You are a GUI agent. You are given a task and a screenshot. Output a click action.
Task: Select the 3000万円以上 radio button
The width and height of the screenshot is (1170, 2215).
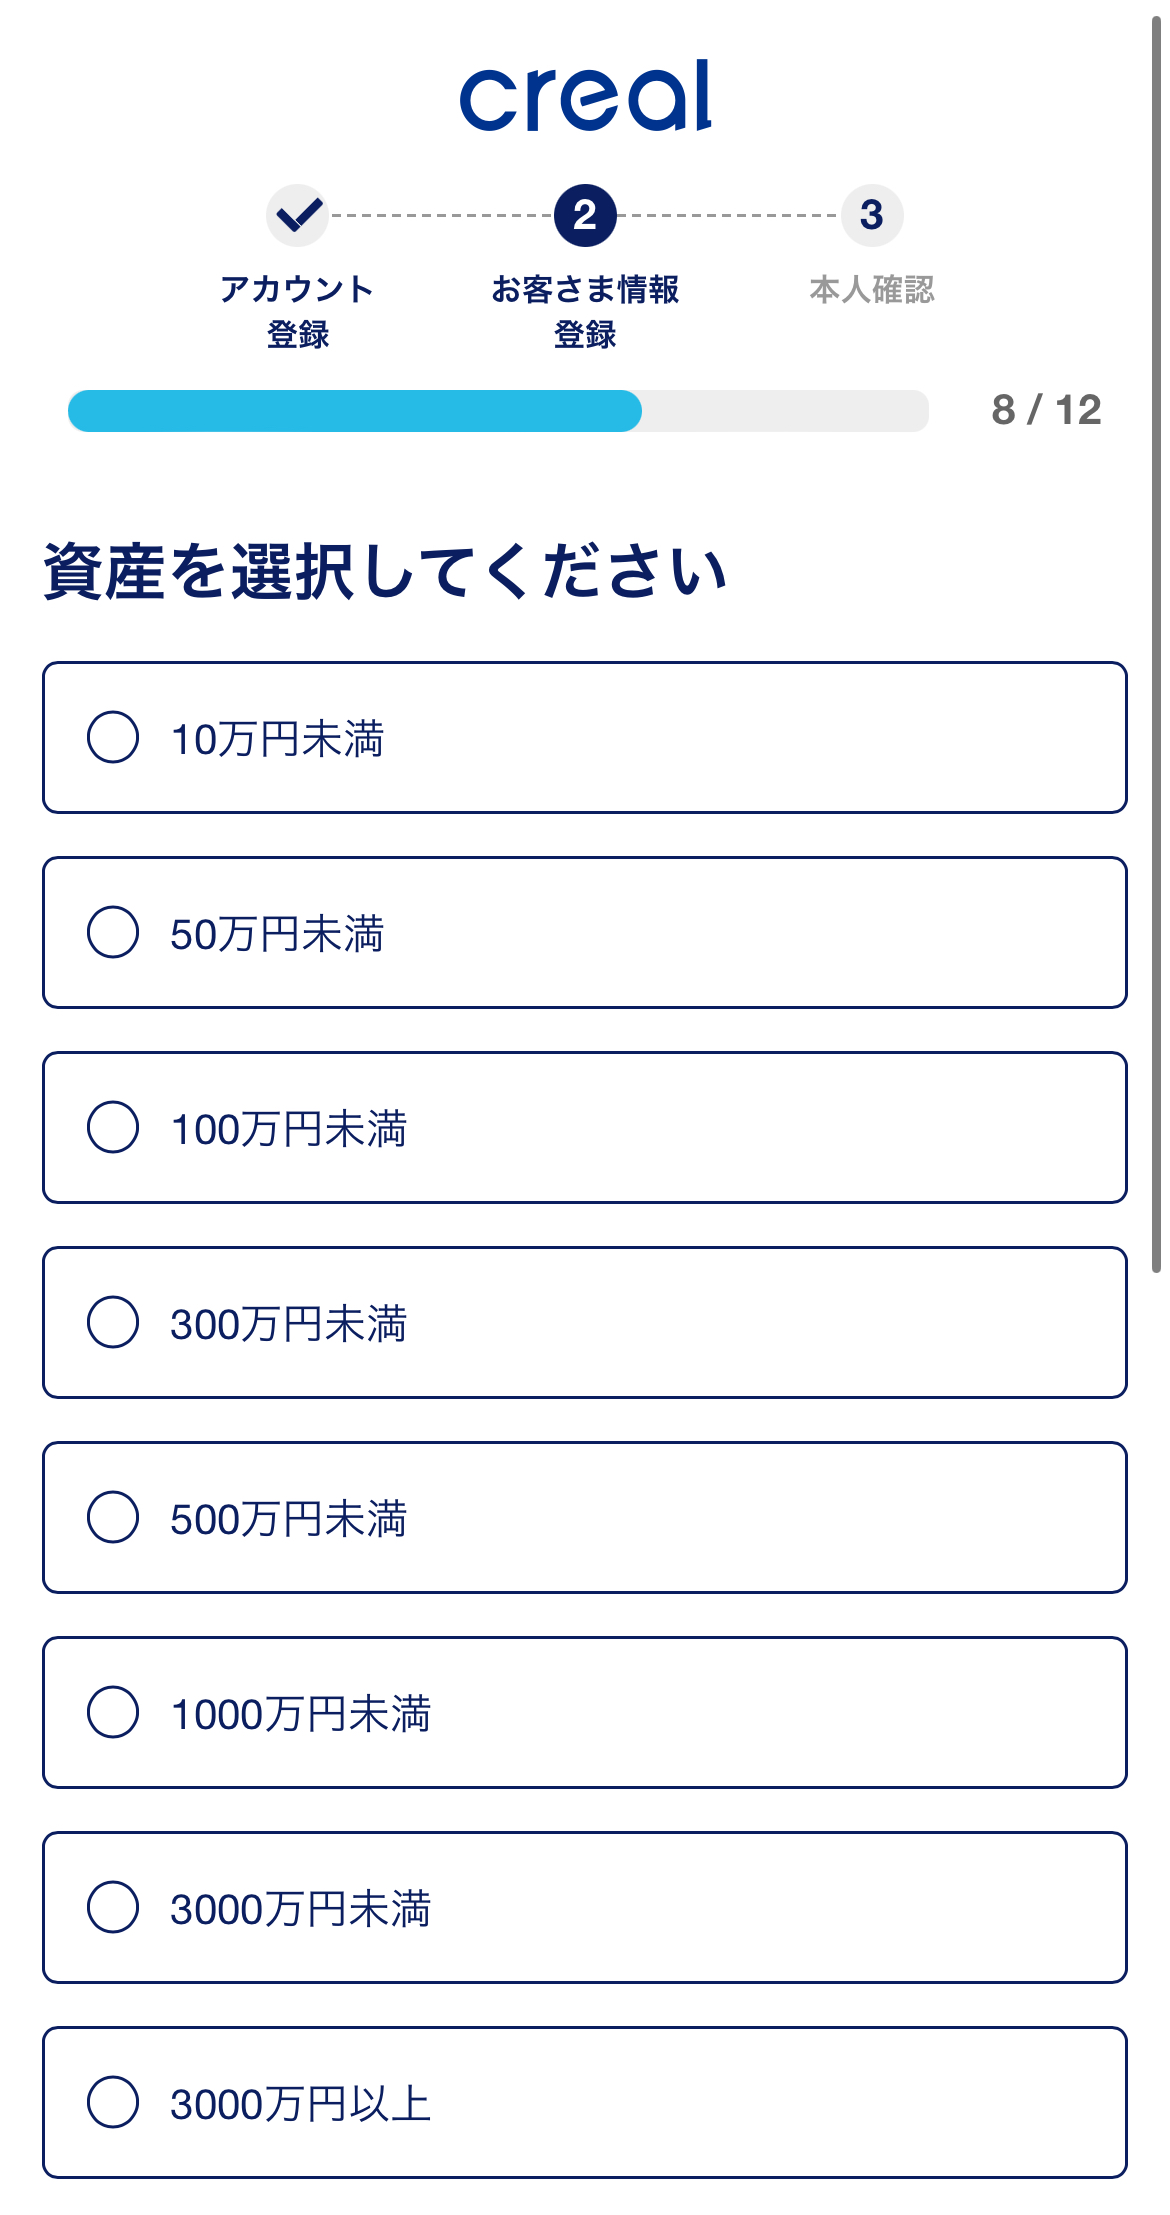tap(113, 2103)
